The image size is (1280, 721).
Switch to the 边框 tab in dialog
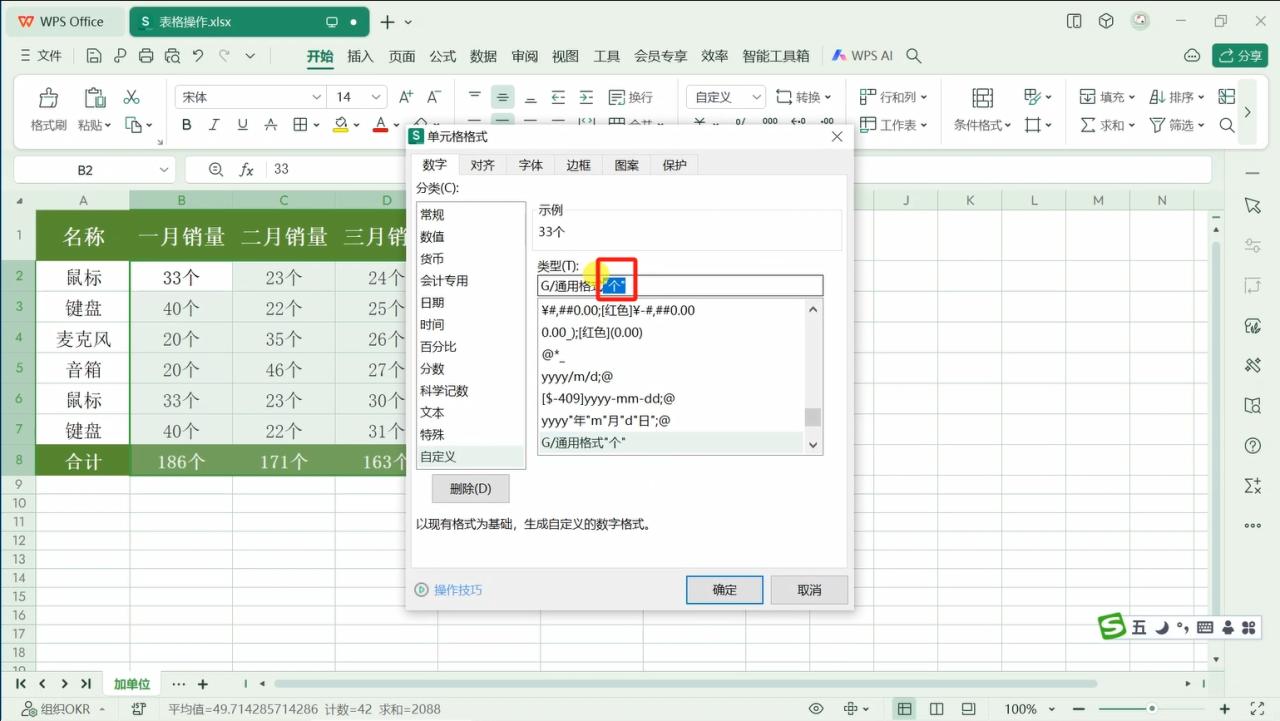point(578,165)
